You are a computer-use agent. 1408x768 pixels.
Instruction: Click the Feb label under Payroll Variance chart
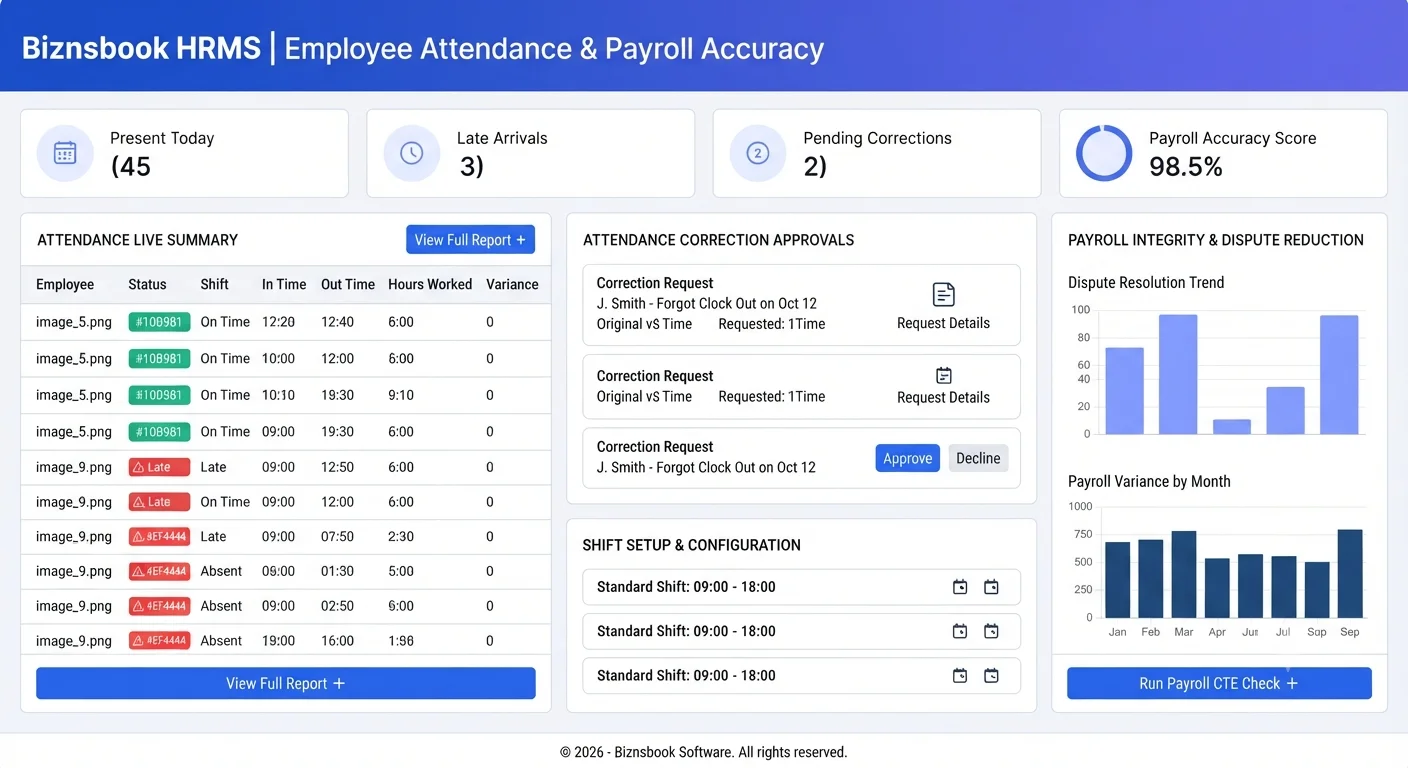tap(1151, 632)
